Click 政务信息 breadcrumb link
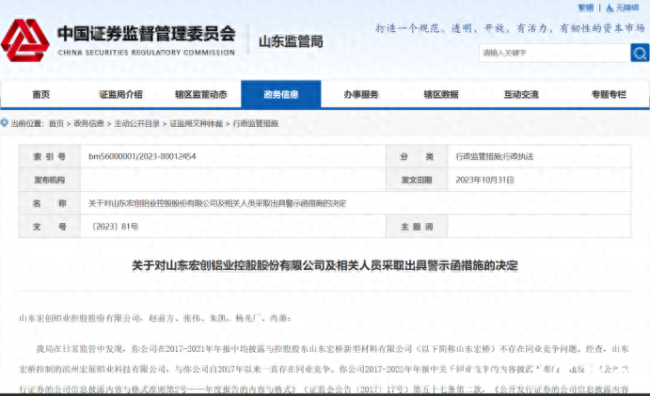 coord(89,124)
